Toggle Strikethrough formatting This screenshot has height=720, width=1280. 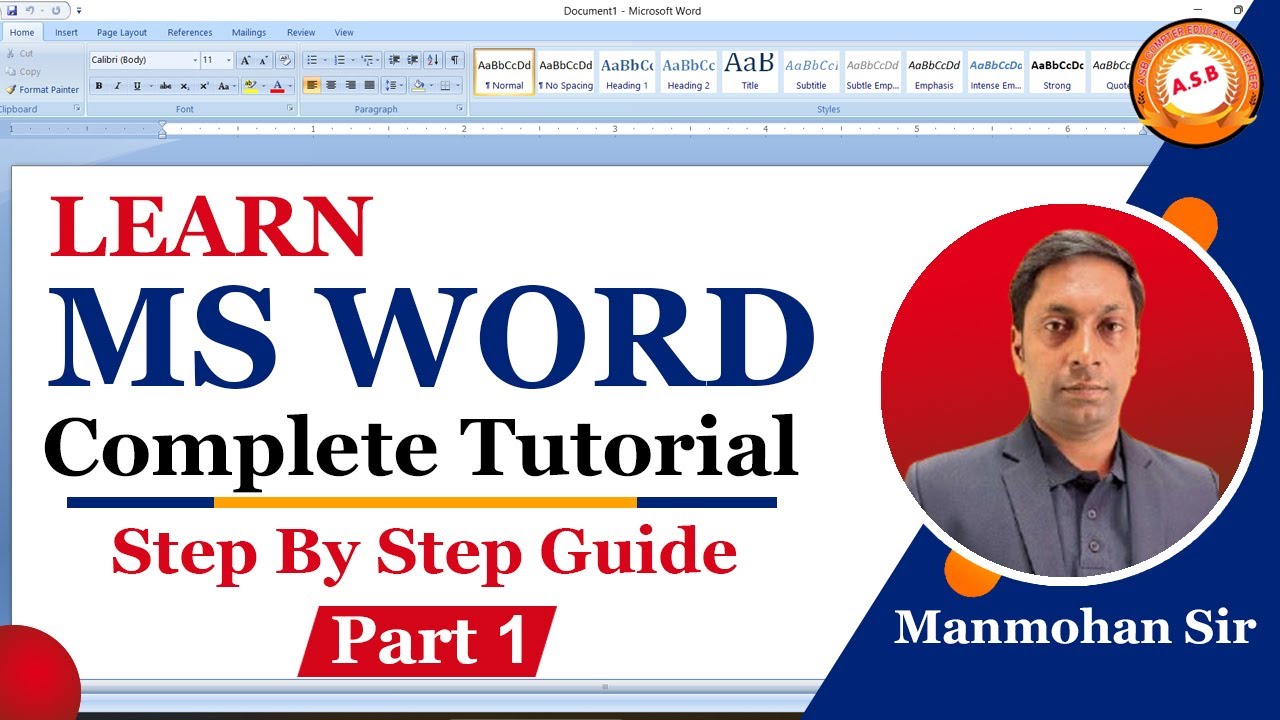click(165, 86)
